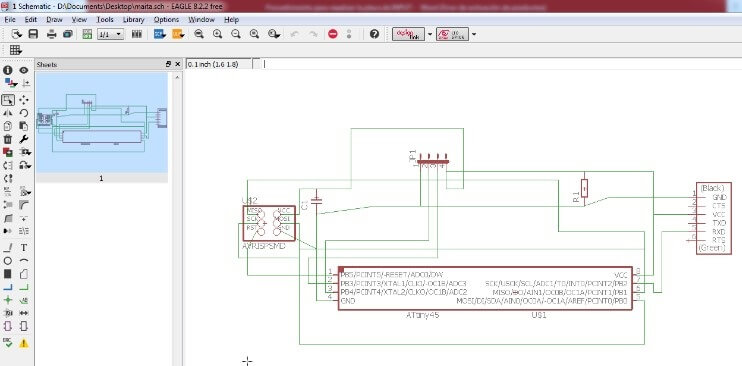Open the Tools menu

105,20
